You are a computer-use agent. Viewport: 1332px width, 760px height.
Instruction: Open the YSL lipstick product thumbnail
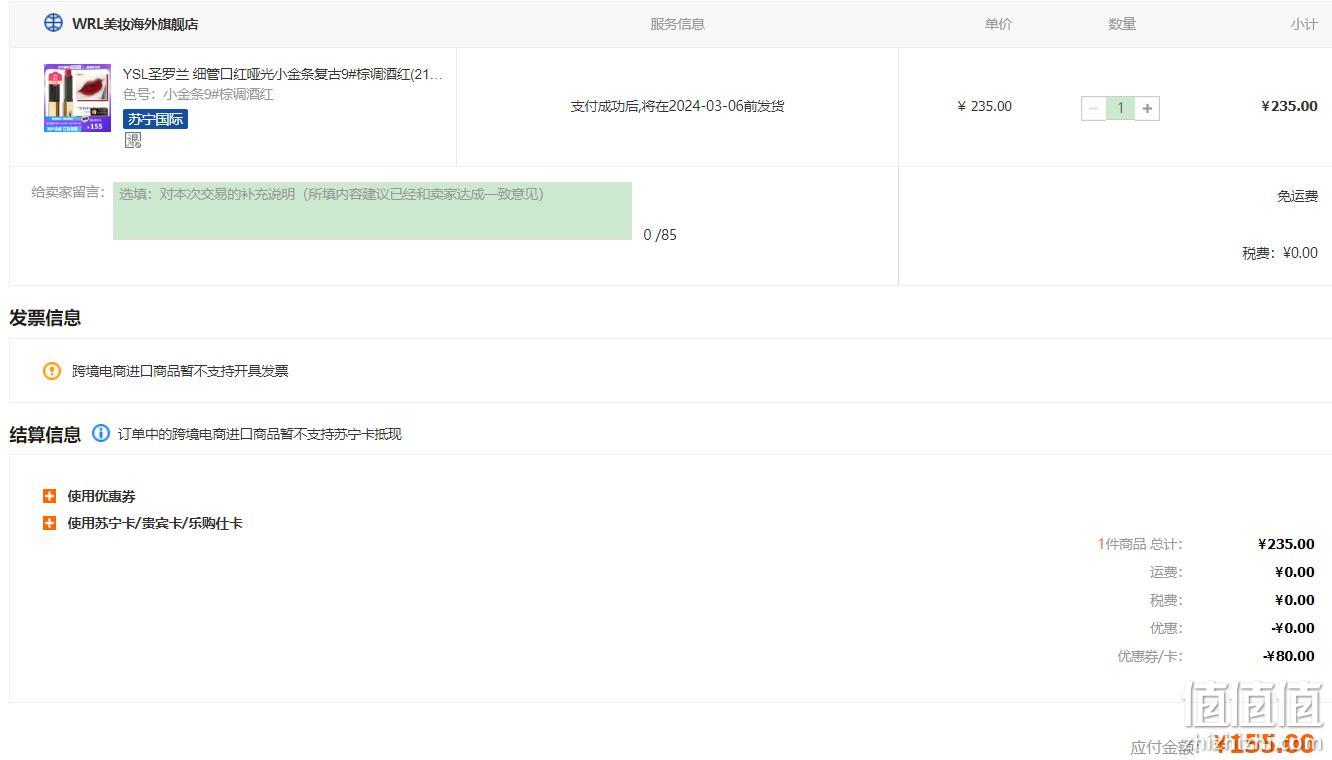pos(77,98)
